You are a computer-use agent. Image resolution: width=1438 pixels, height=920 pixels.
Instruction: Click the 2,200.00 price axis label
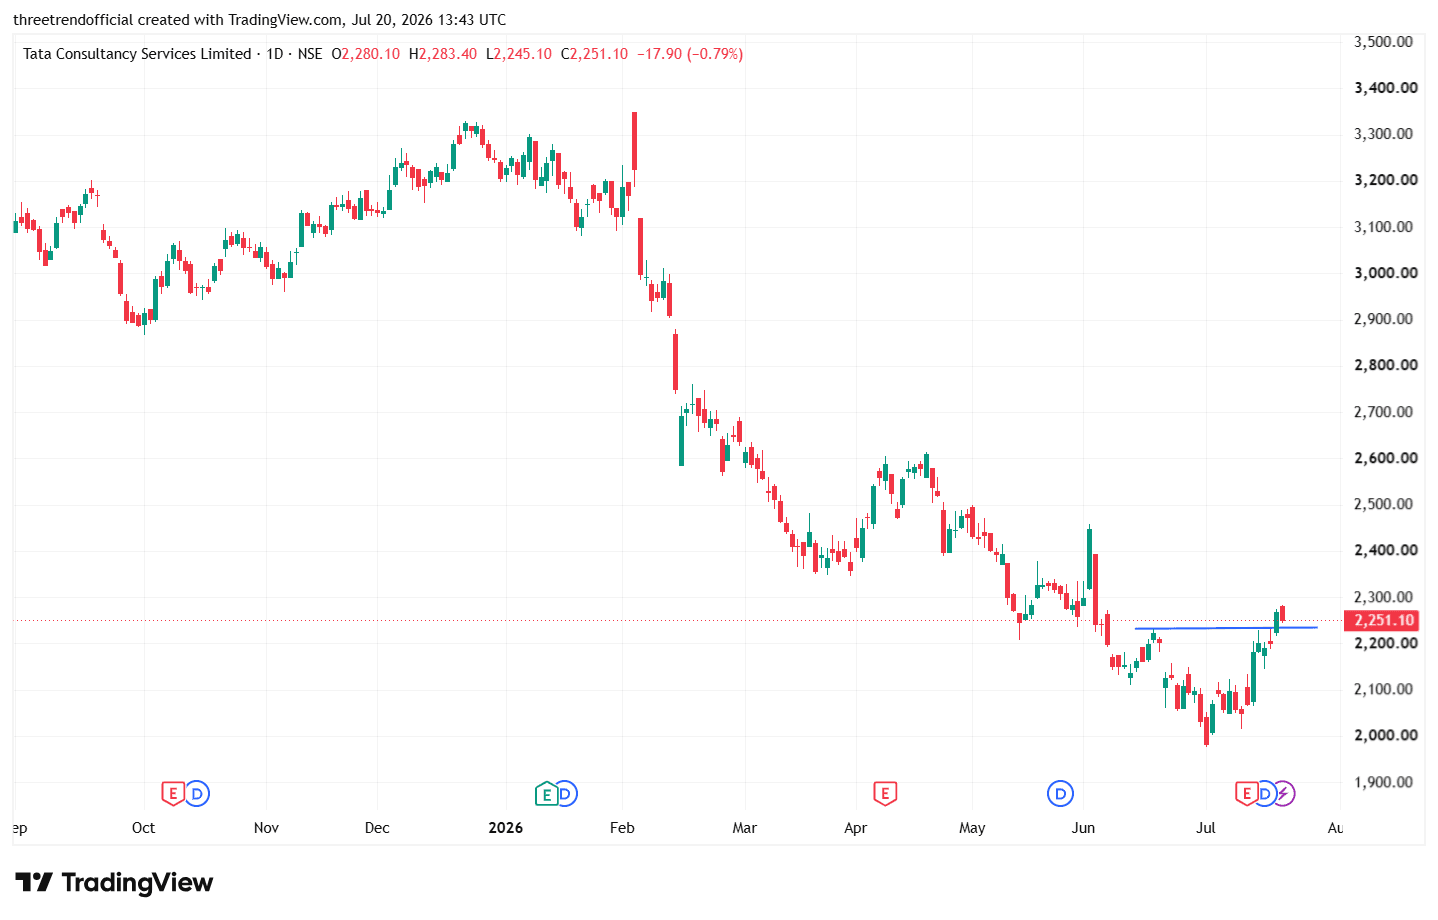pyautogui.click(x=1386, y=643)
